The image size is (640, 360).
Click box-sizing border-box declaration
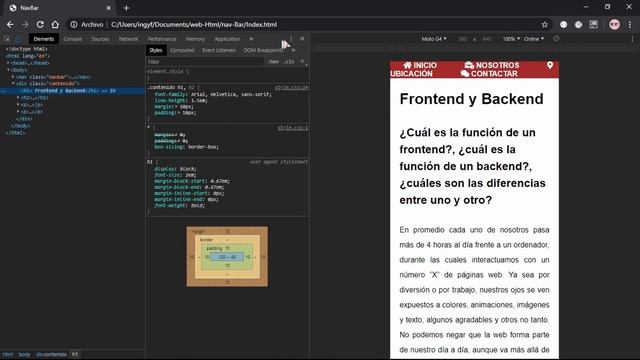187,147
